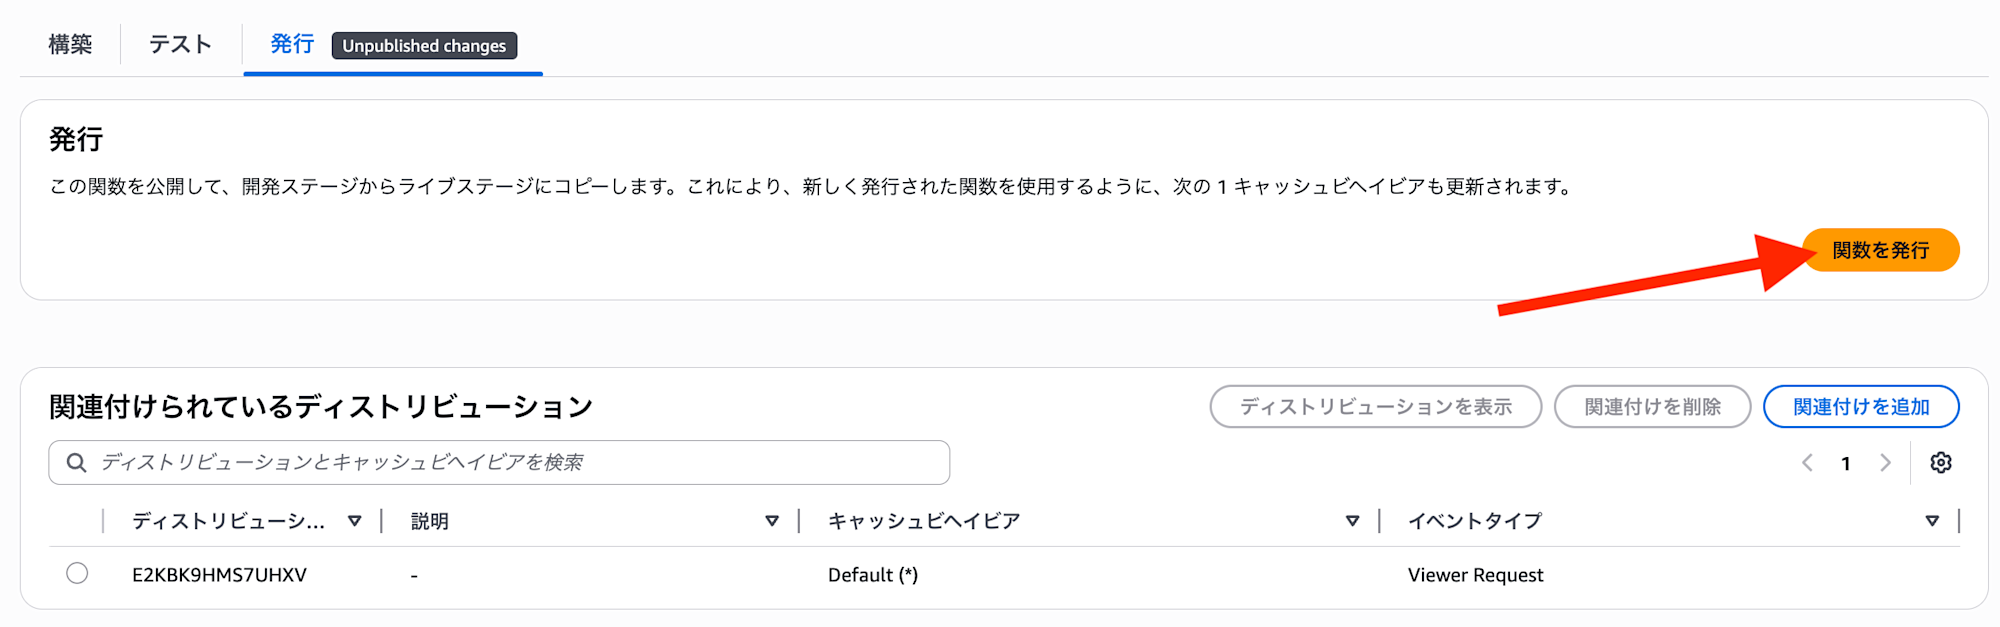Click the Unpublished changes badge
The height and width of the screenshot is (627, 2000).
pyautogui.click(x=424, y=46)
